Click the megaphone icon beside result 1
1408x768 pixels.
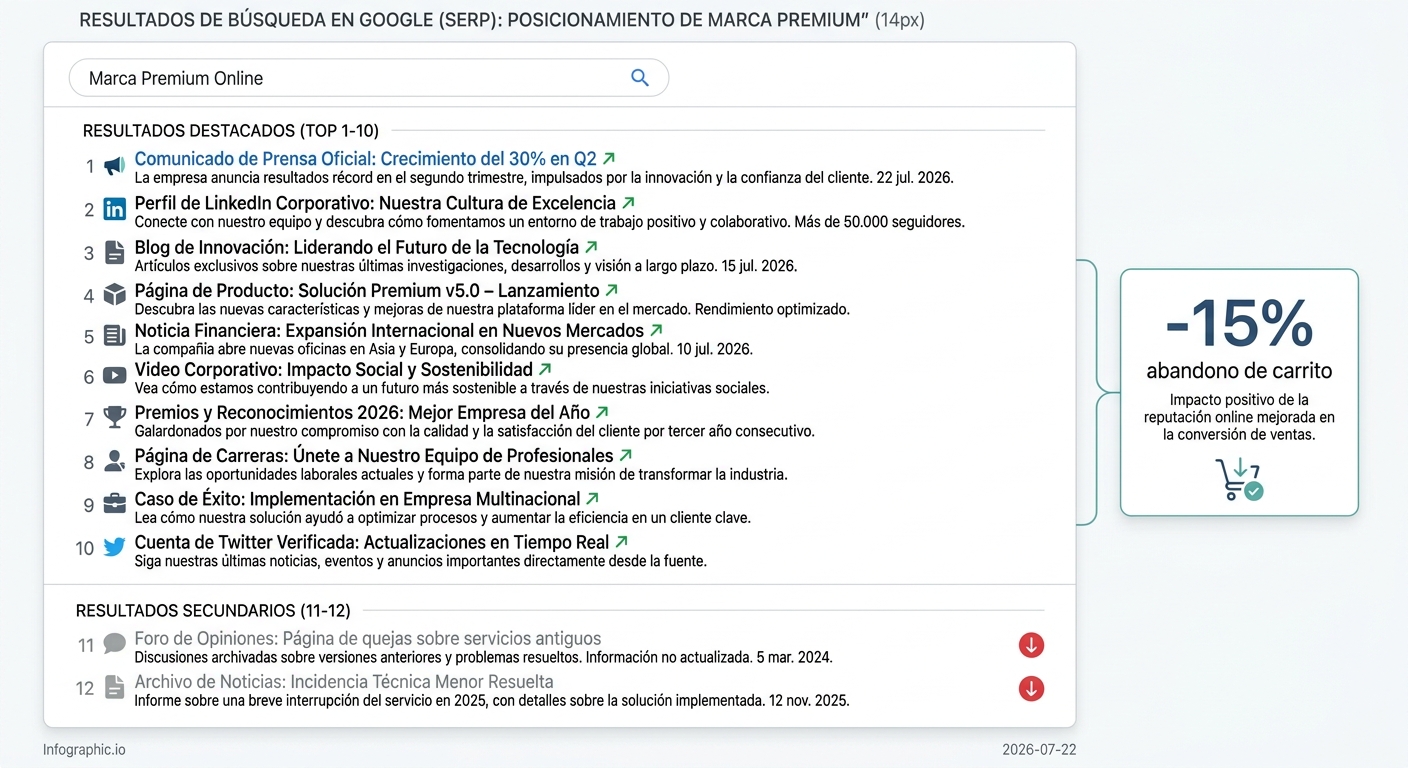tap(114, 166)
